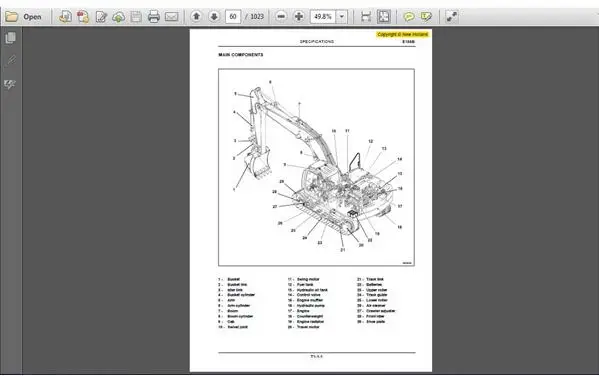Click the cloud upload icon

(x=118, y=17)
